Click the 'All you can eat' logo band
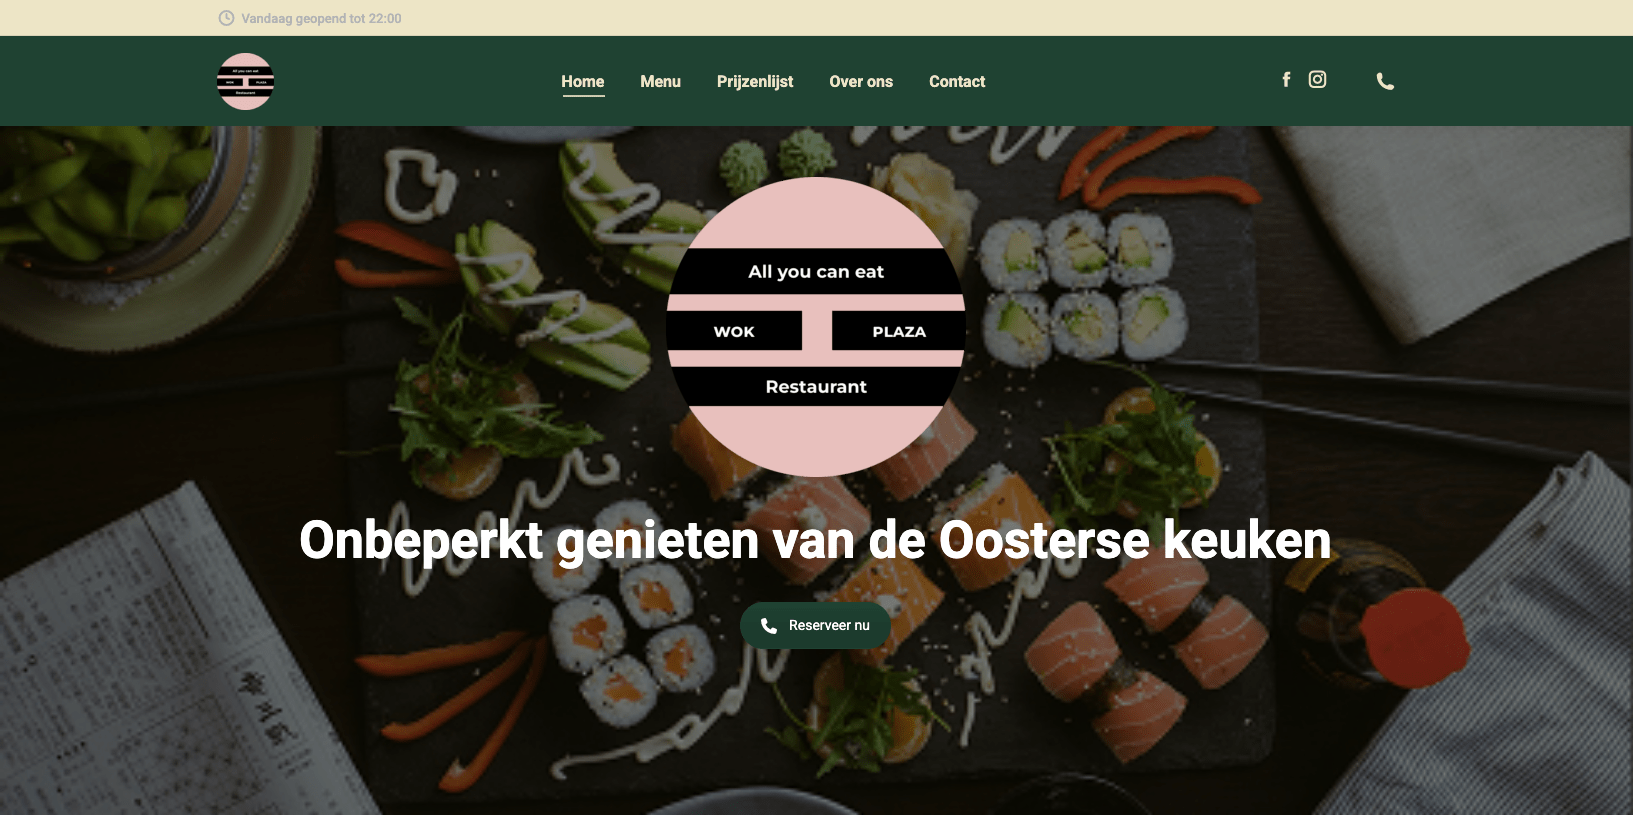This screenshot has height=815, width=1633. coord(816,271)
